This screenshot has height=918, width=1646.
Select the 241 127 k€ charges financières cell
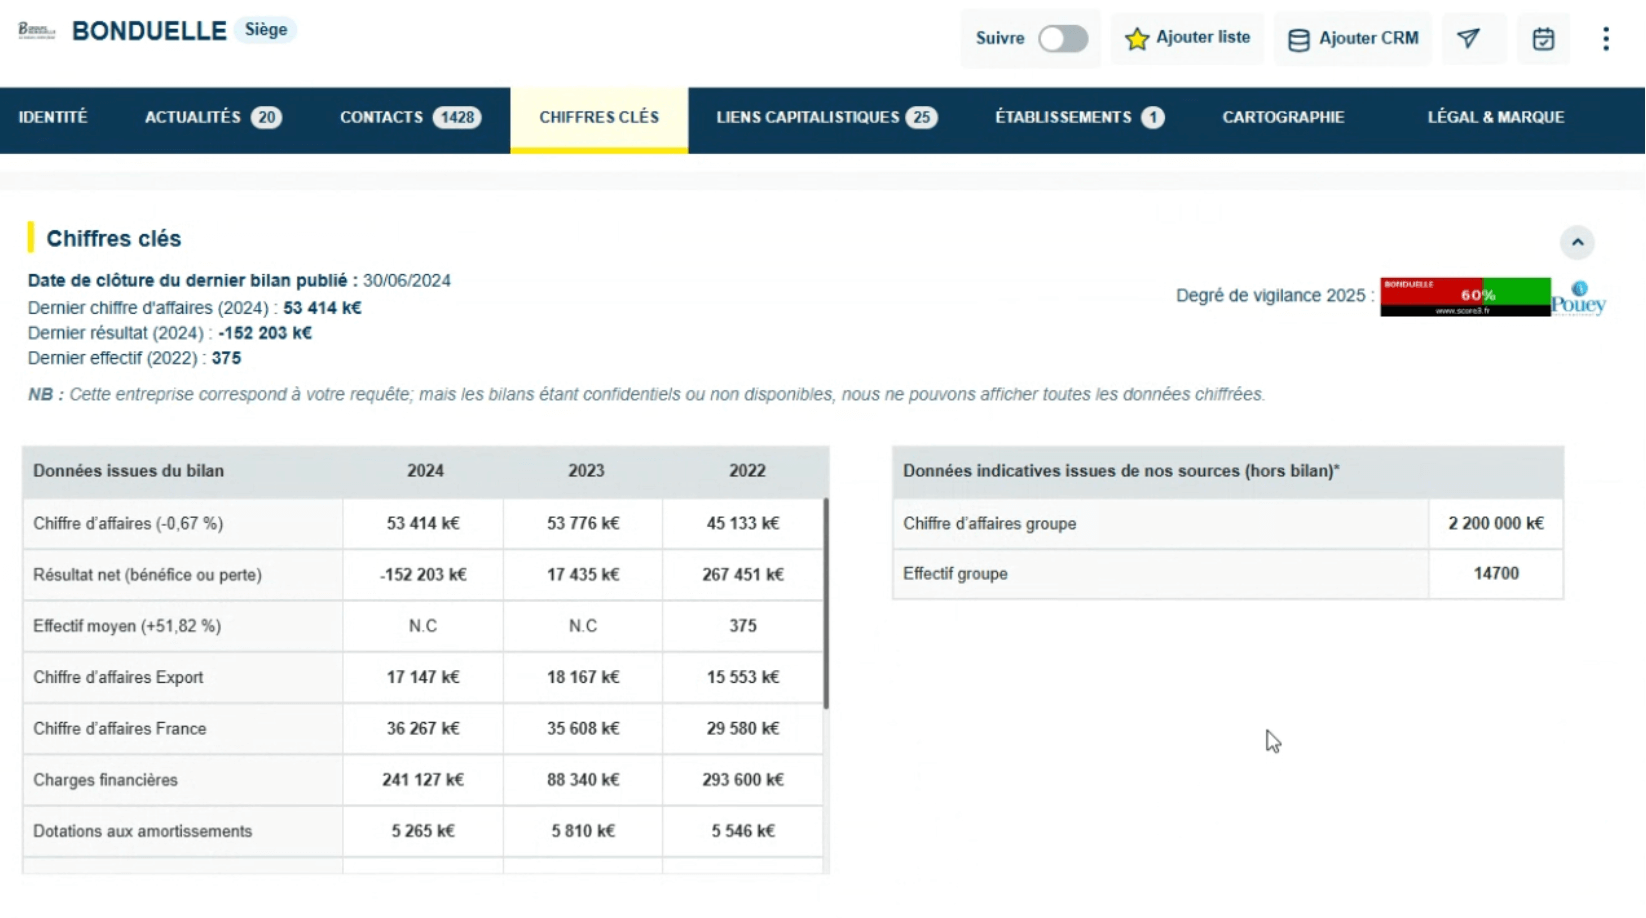[x=423, y=780]
